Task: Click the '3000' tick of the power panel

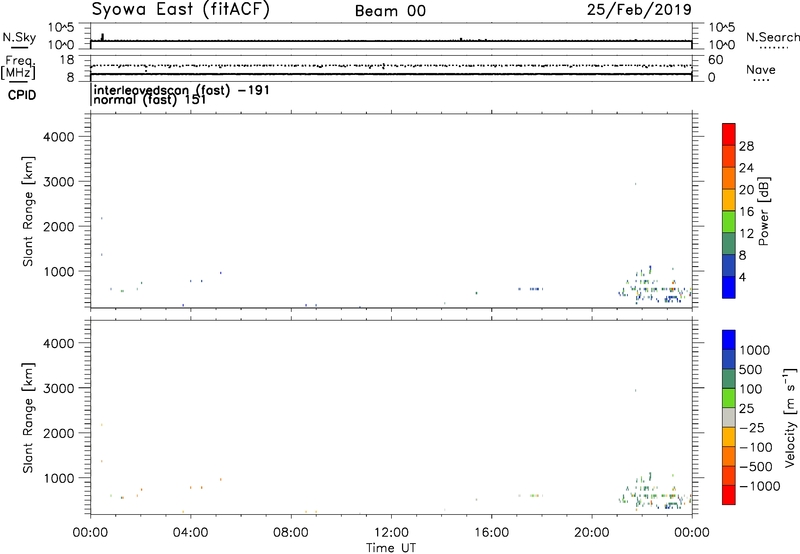Action: click(x=59, y=182)
